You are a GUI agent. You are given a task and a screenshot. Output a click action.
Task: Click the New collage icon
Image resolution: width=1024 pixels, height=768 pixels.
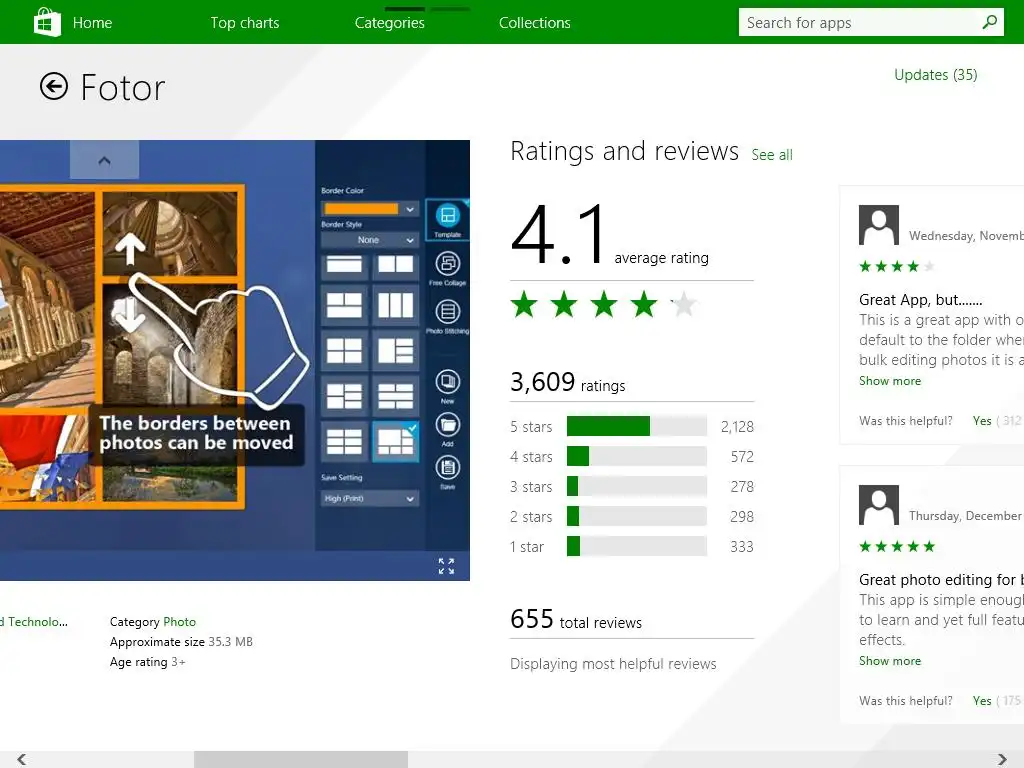pyautogui.click(x=447, y=387)
